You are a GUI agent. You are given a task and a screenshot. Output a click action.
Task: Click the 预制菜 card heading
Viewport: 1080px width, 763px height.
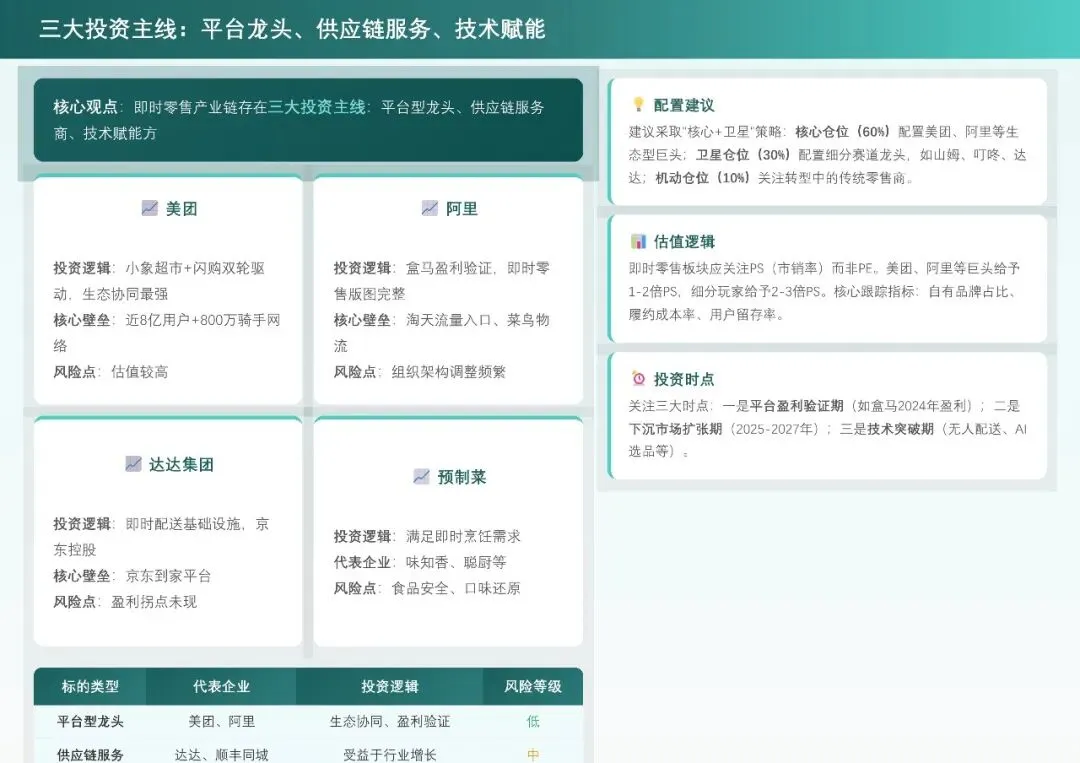pos(462,477)
